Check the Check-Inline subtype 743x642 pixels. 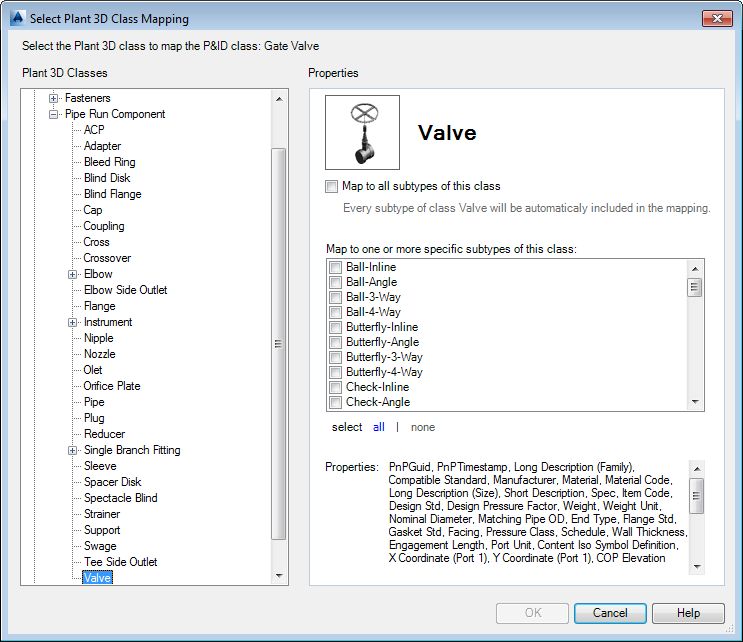pyautogui.click(x=335, y=387)
